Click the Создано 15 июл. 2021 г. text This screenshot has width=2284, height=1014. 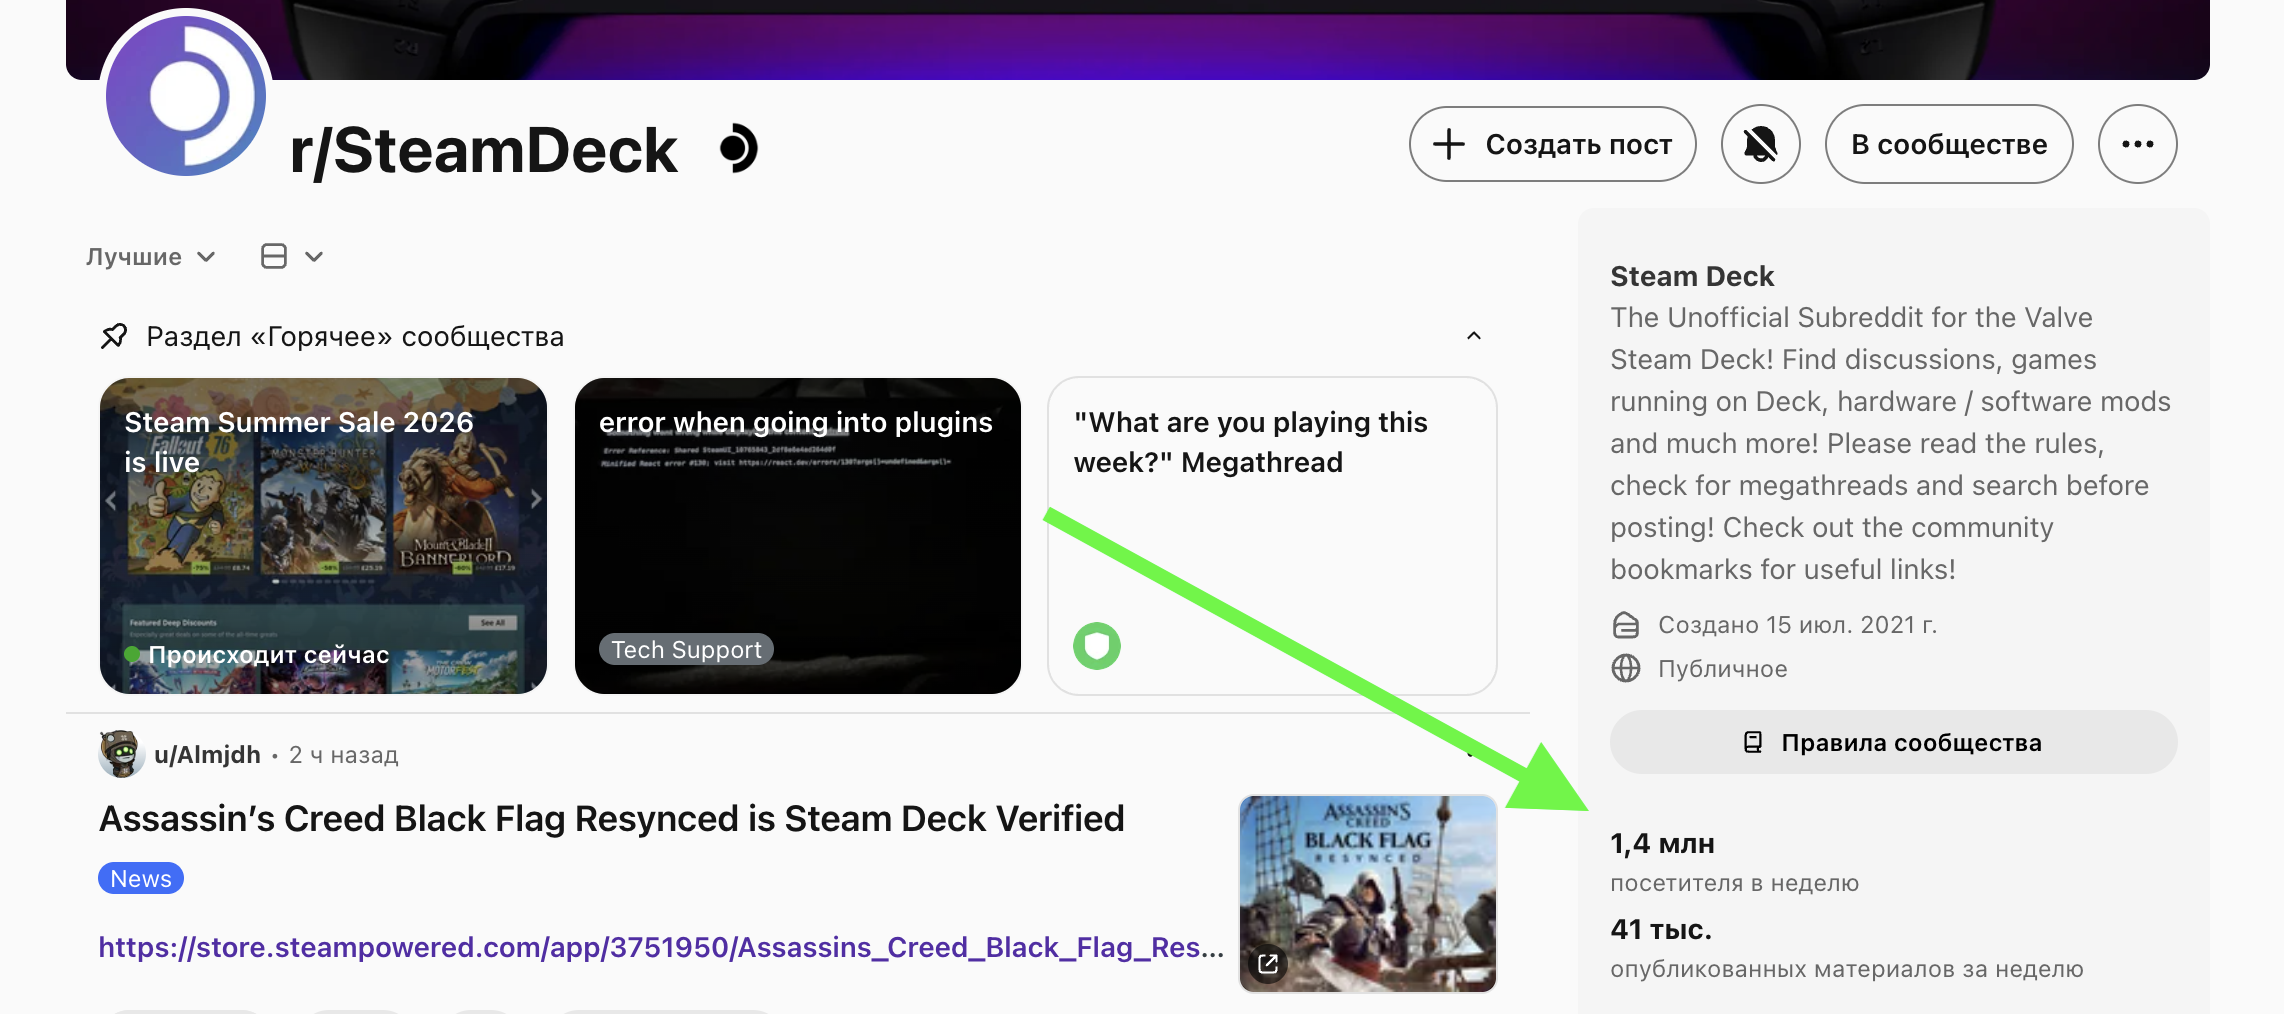(1798, 625)
